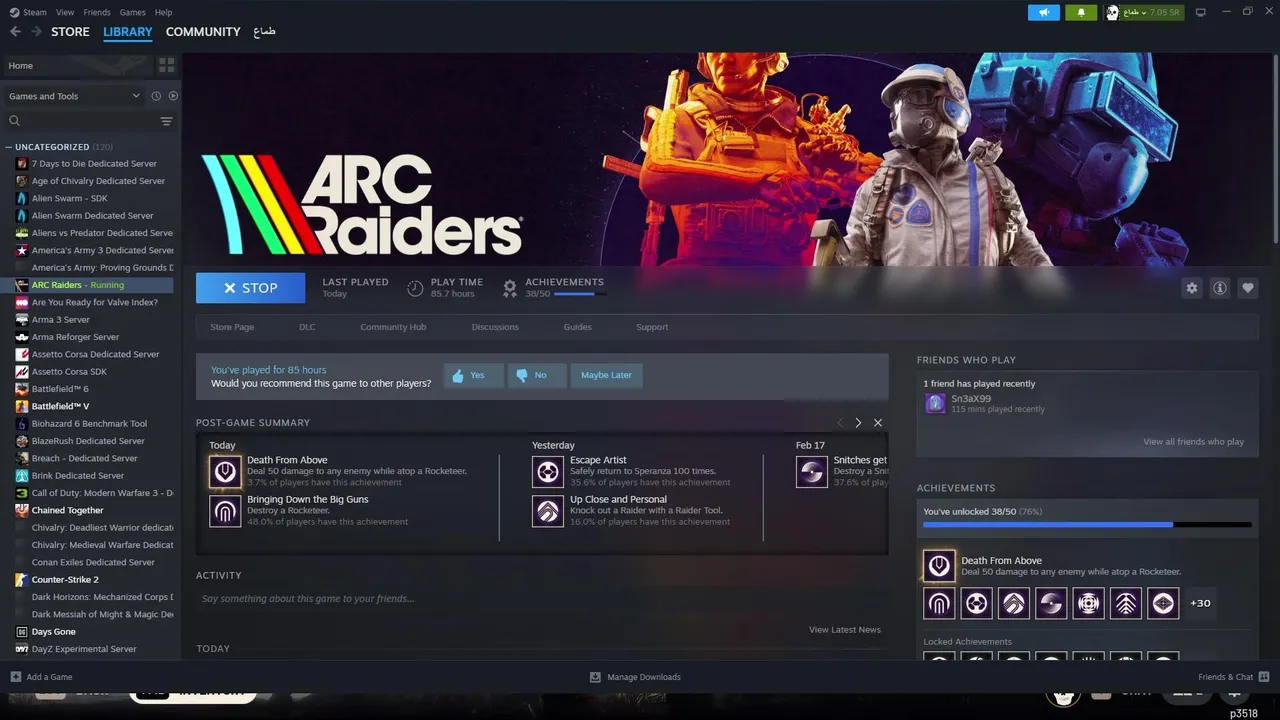Open the DLC tab
Image resolution: width=1280 pixels, height=720 pixels.
[x=307, y=327]
